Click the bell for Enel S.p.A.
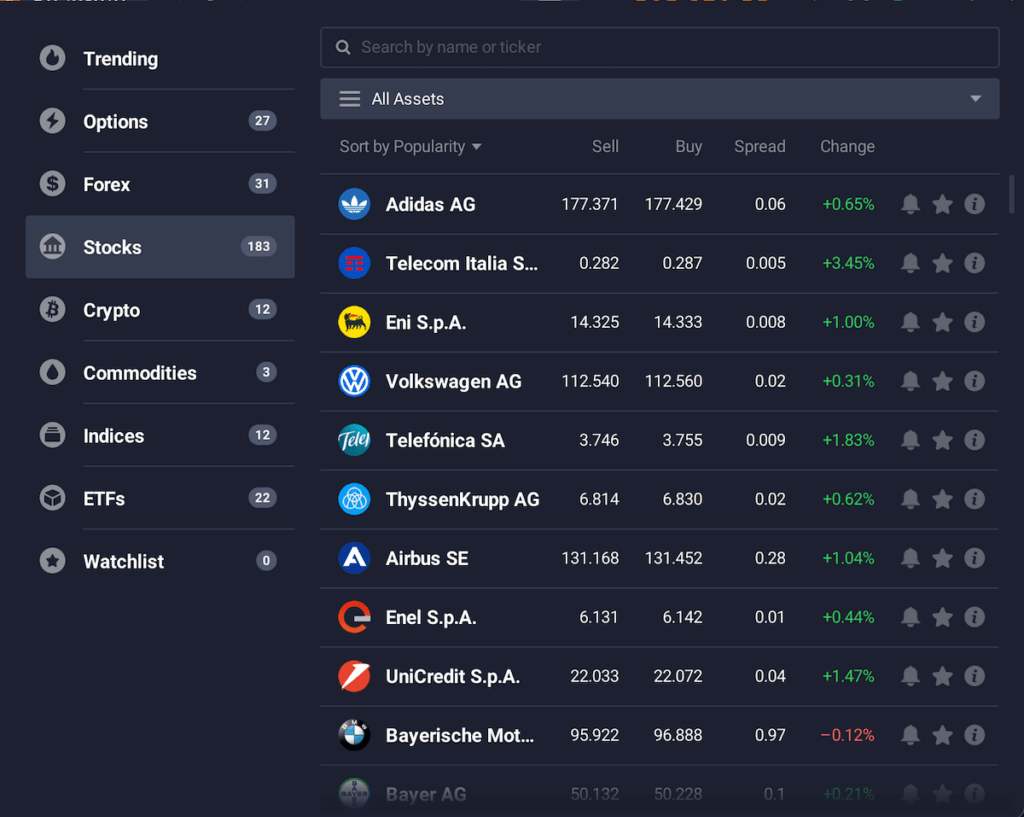This screenshot has width=1024, height=817. coord(910,617)
